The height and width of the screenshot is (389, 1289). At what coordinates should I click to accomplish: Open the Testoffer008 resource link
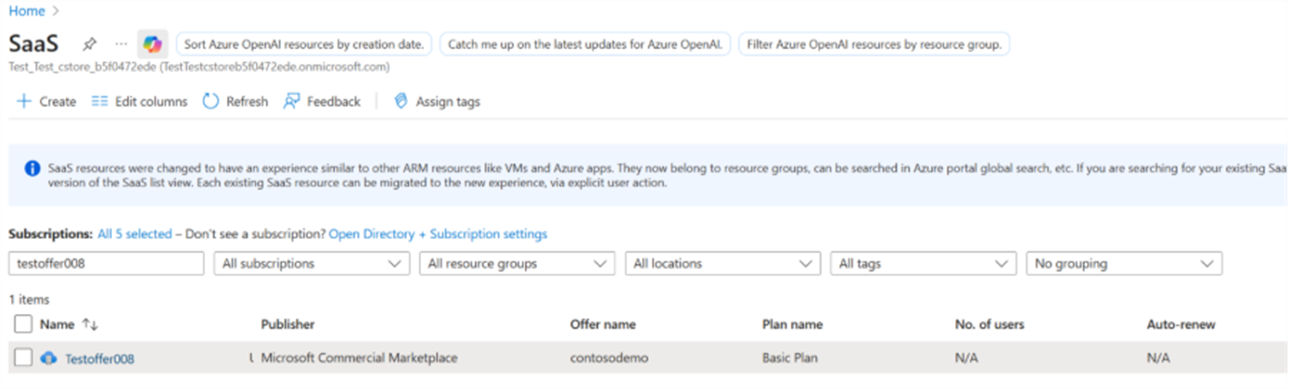point(100,359)
